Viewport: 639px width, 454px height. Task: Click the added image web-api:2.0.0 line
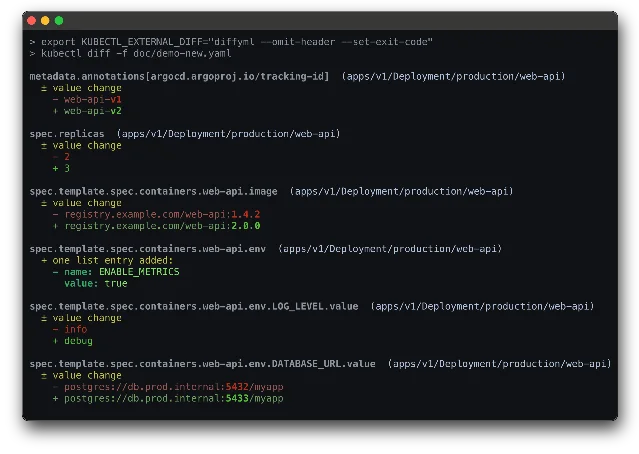[x=156, y=226]
